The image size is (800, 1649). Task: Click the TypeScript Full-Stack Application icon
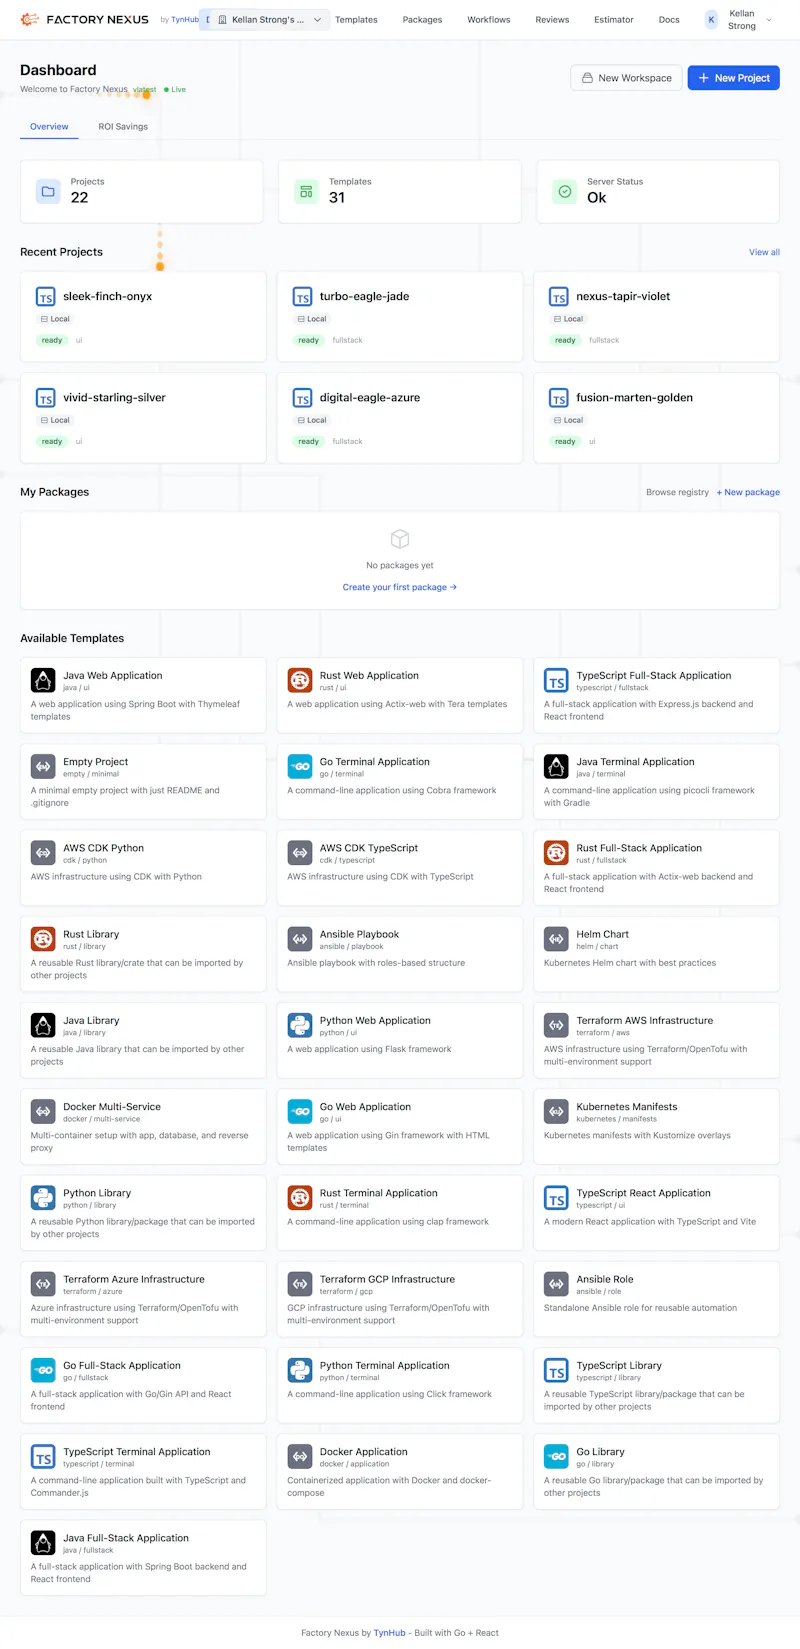[x=556, y=681]
